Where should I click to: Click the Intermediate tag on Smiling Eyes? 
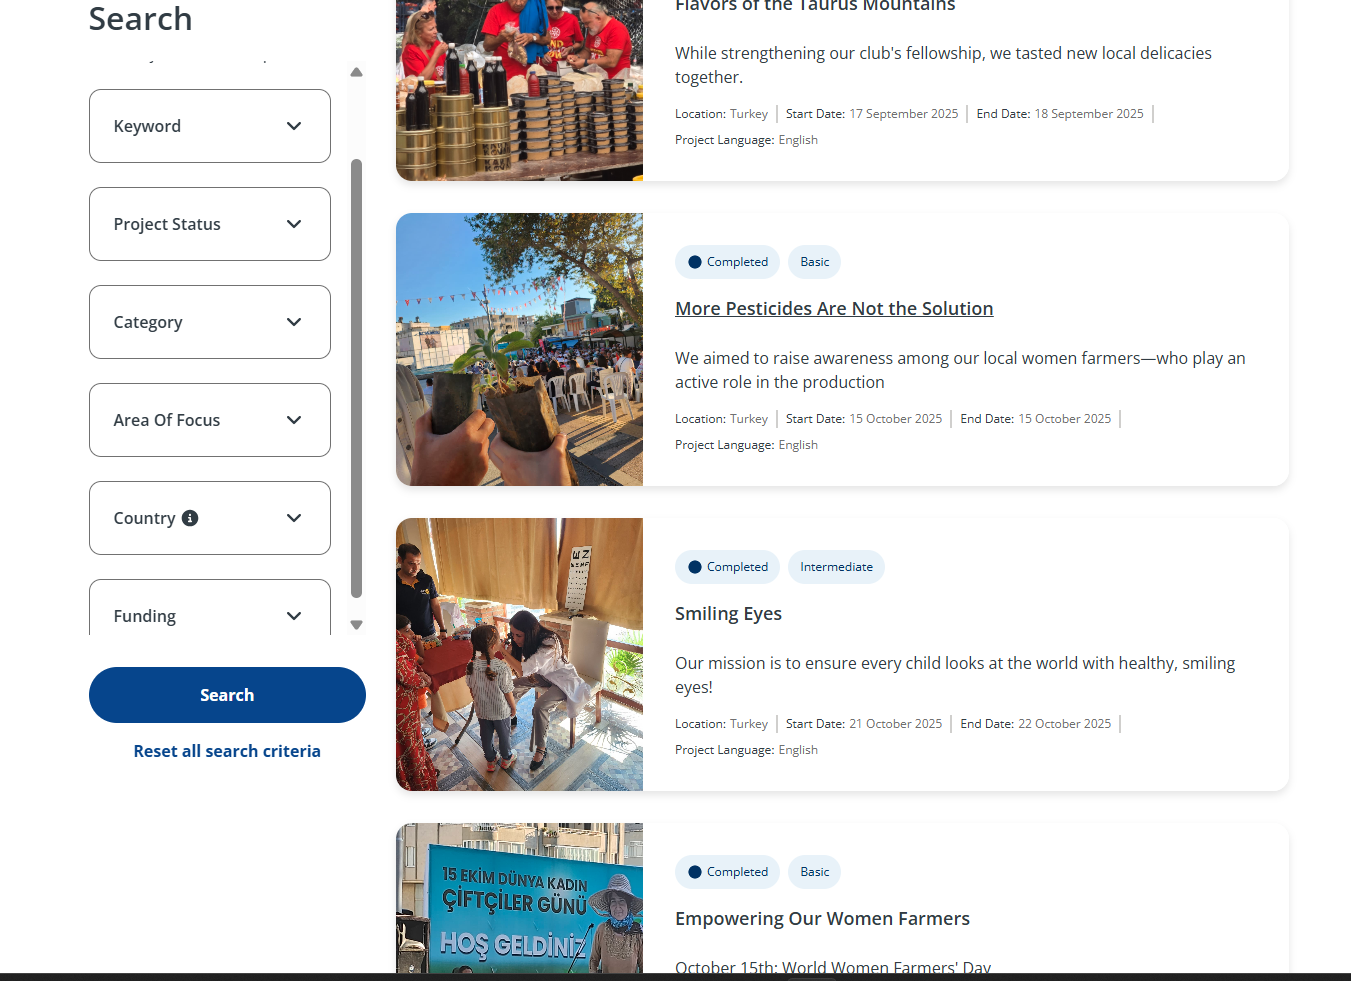click(836, 567)
